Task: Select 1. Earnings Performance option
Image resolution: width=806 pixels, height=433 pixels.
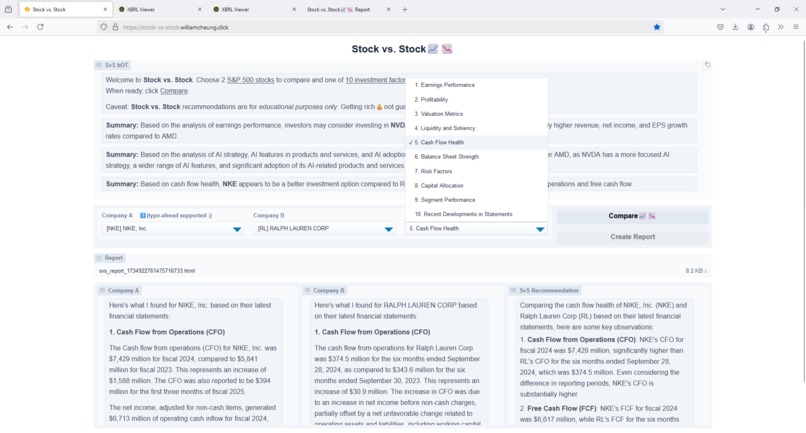Action: point(477,85)
